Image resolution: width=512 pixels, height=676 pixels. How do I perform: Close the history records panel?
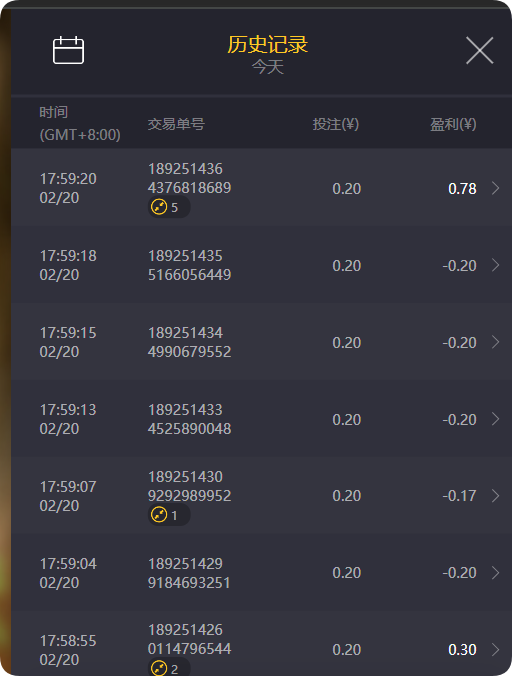[x=479, y=50]
